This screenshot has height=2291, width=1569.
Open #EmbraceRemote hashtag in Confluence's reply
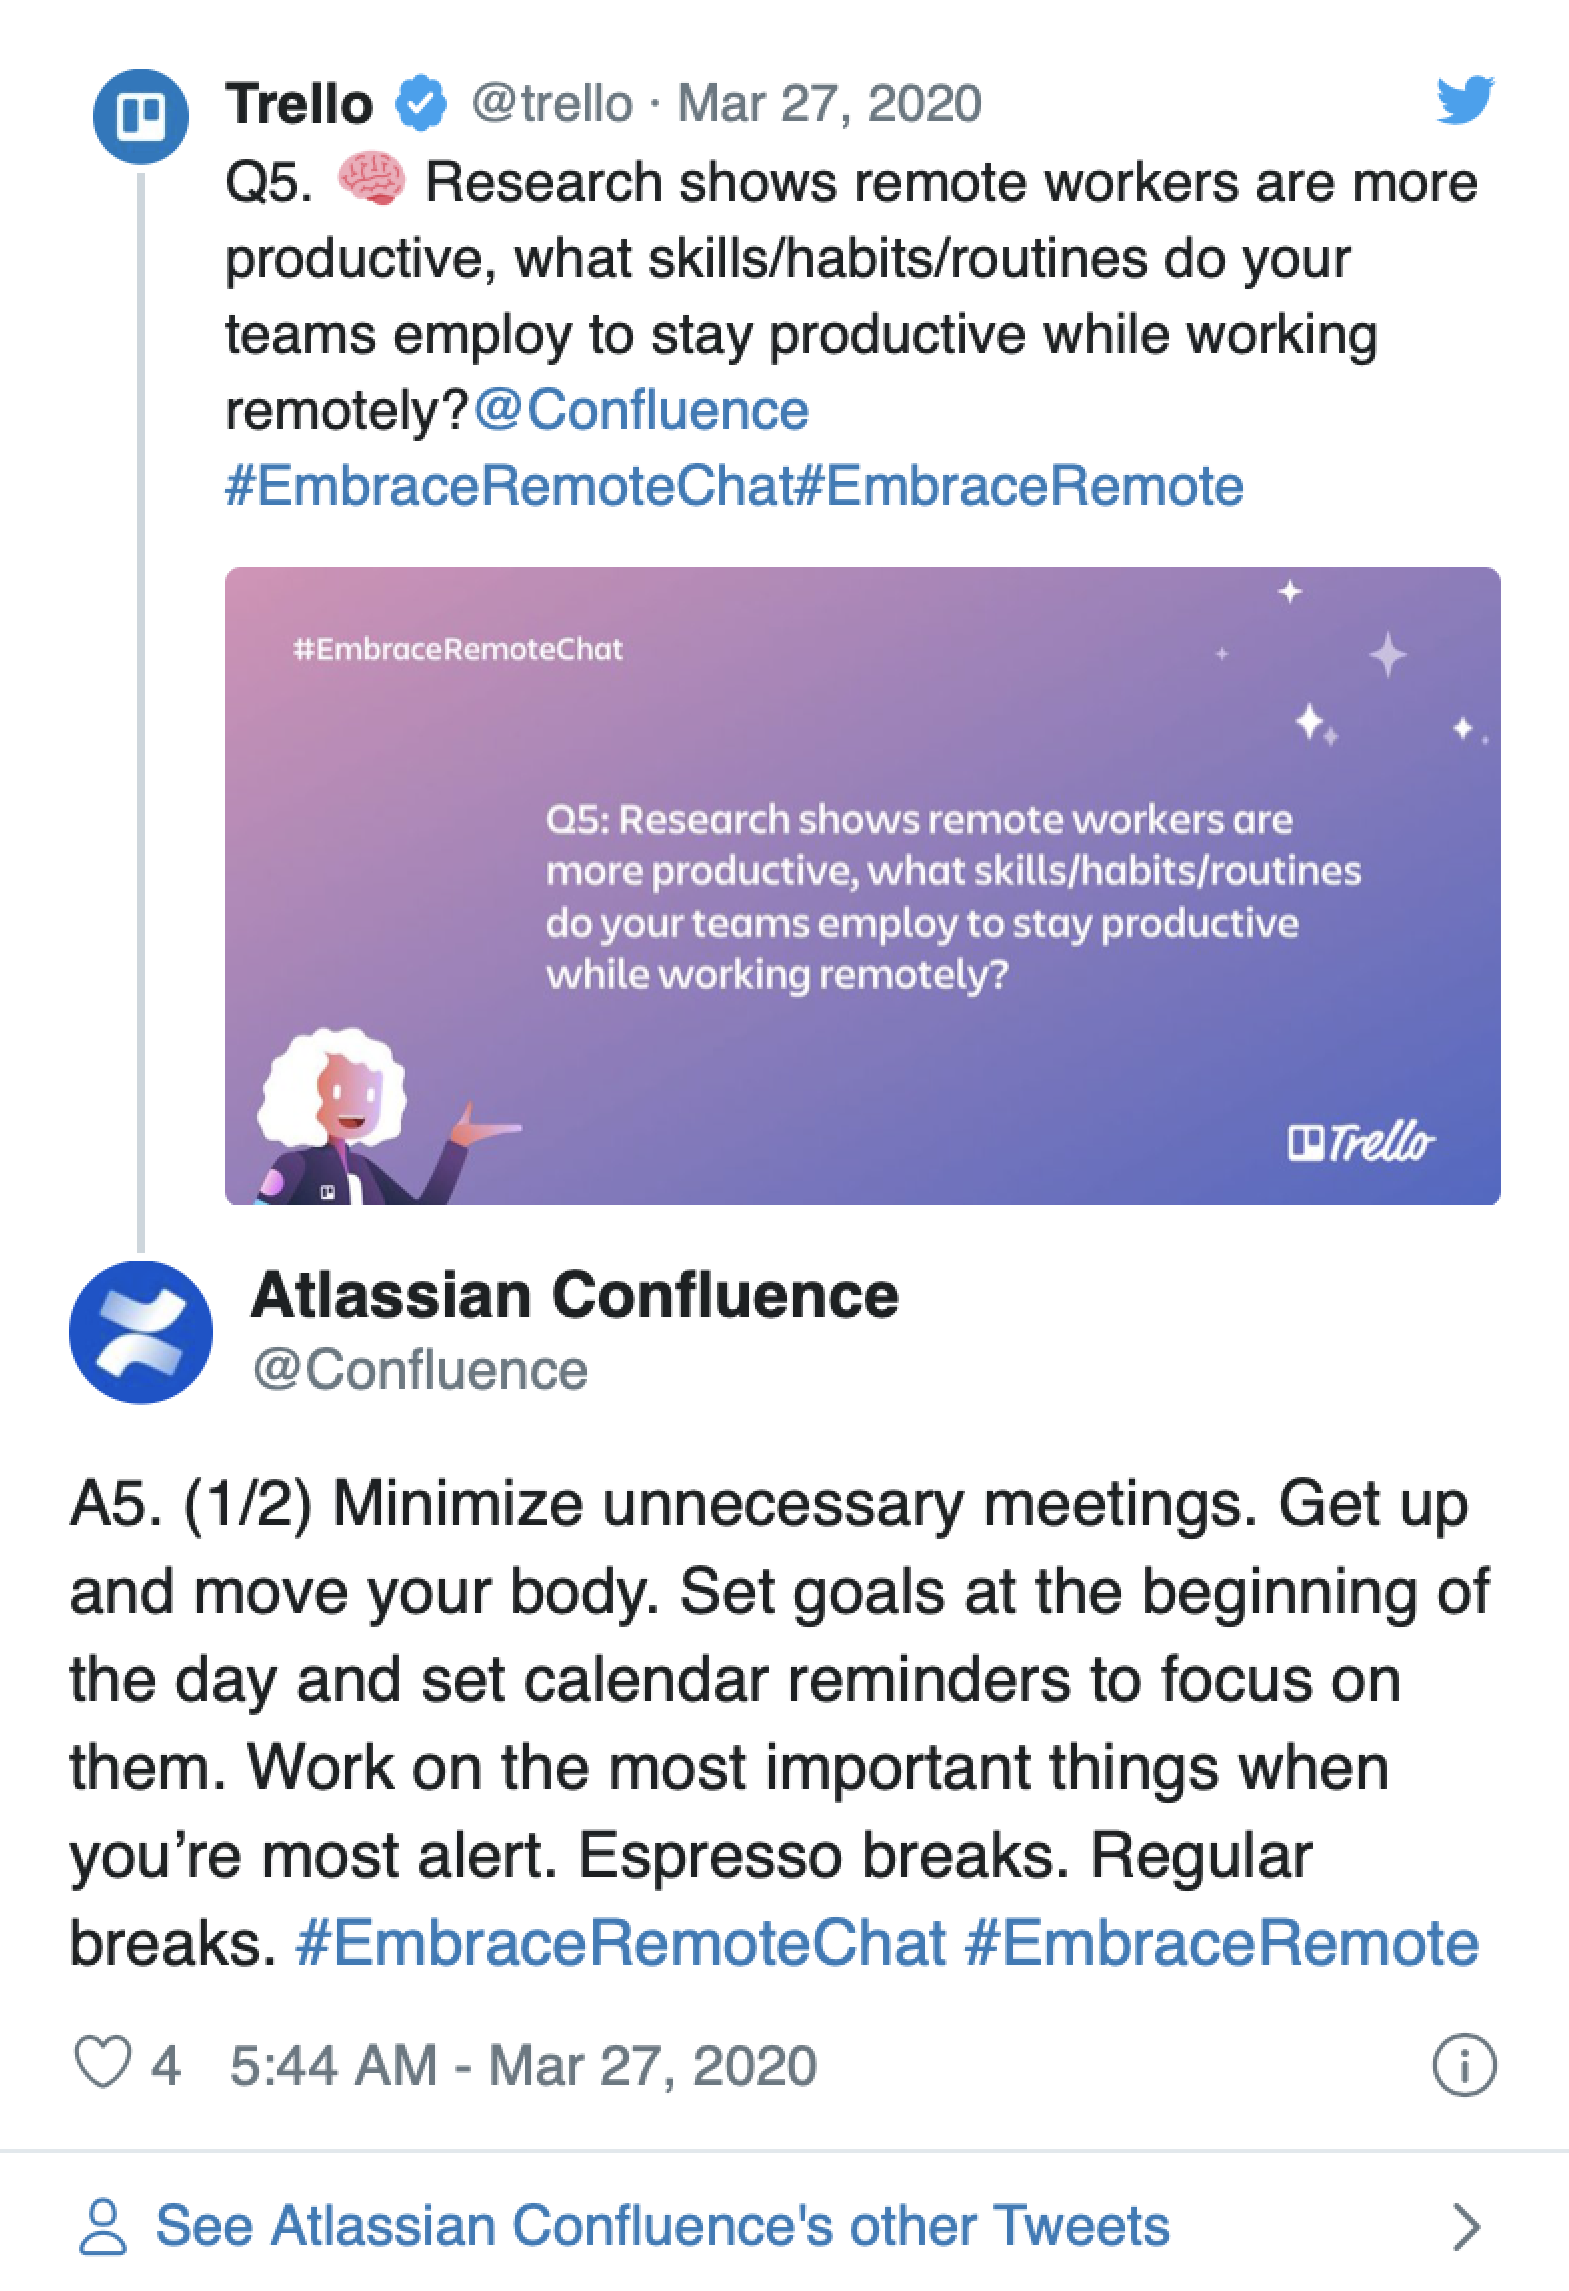click(1222, 1944)
